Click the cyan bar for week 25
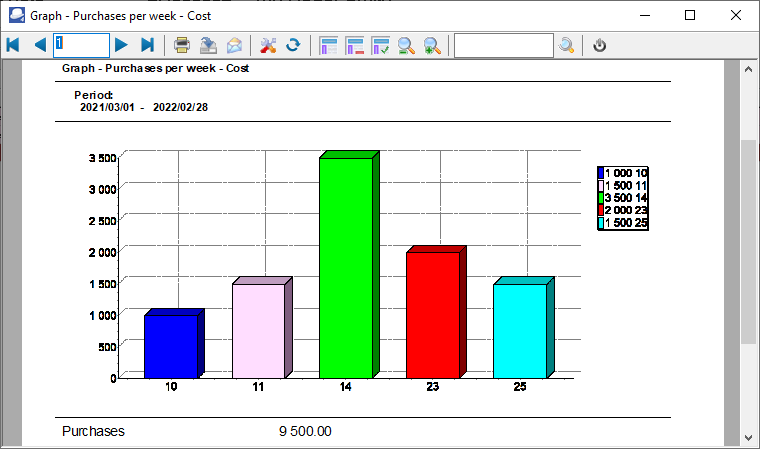This screenshot has width=760, height=449. pyautogui.click(x=520, y=331)
